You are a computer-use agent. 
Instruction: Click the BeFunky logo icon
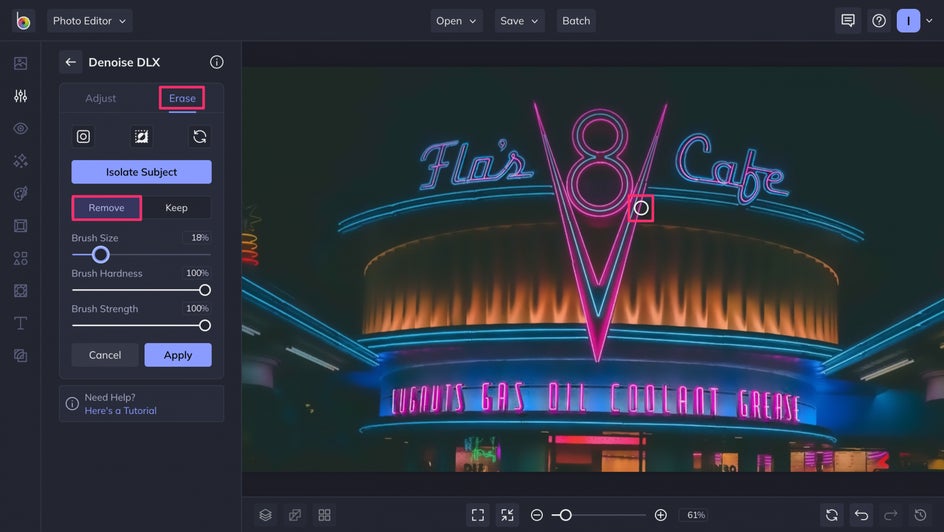[23, 21]
